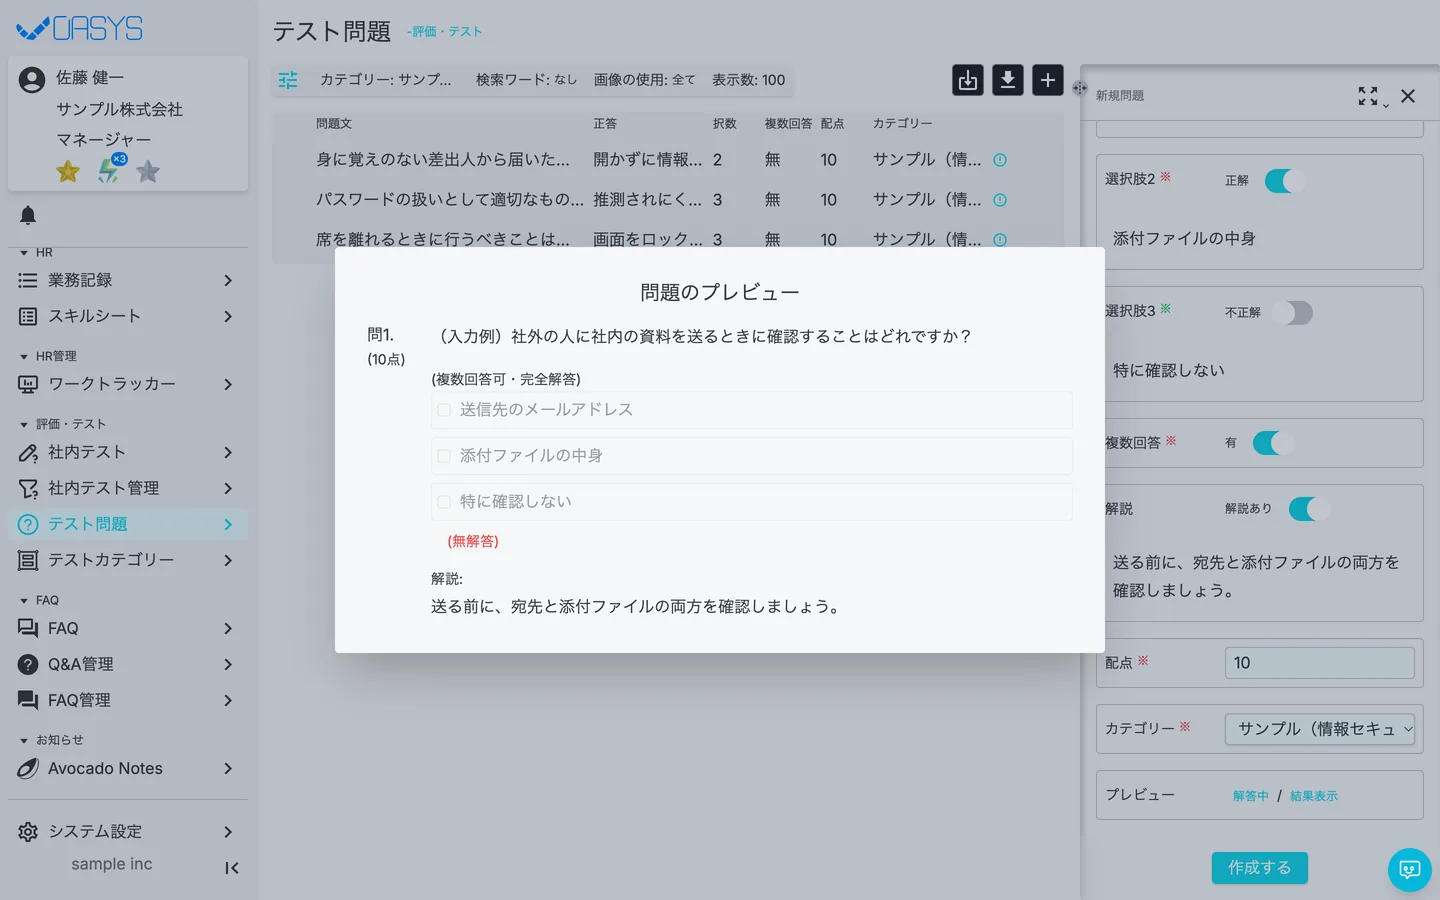Collapse the お知らせ section

52,740
